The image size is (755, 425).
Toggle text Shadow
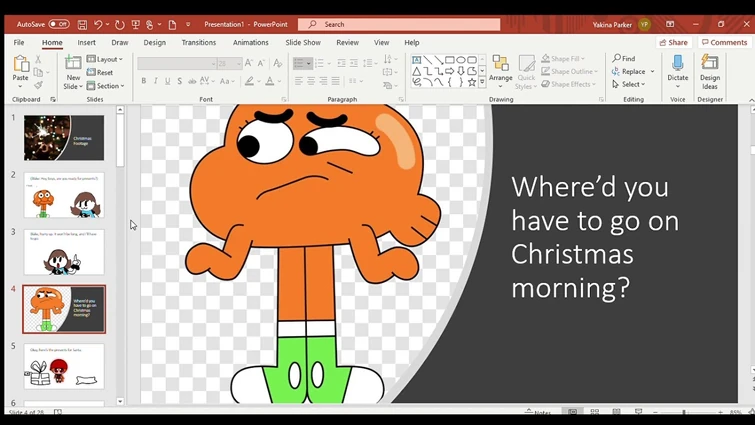(180, 81)
